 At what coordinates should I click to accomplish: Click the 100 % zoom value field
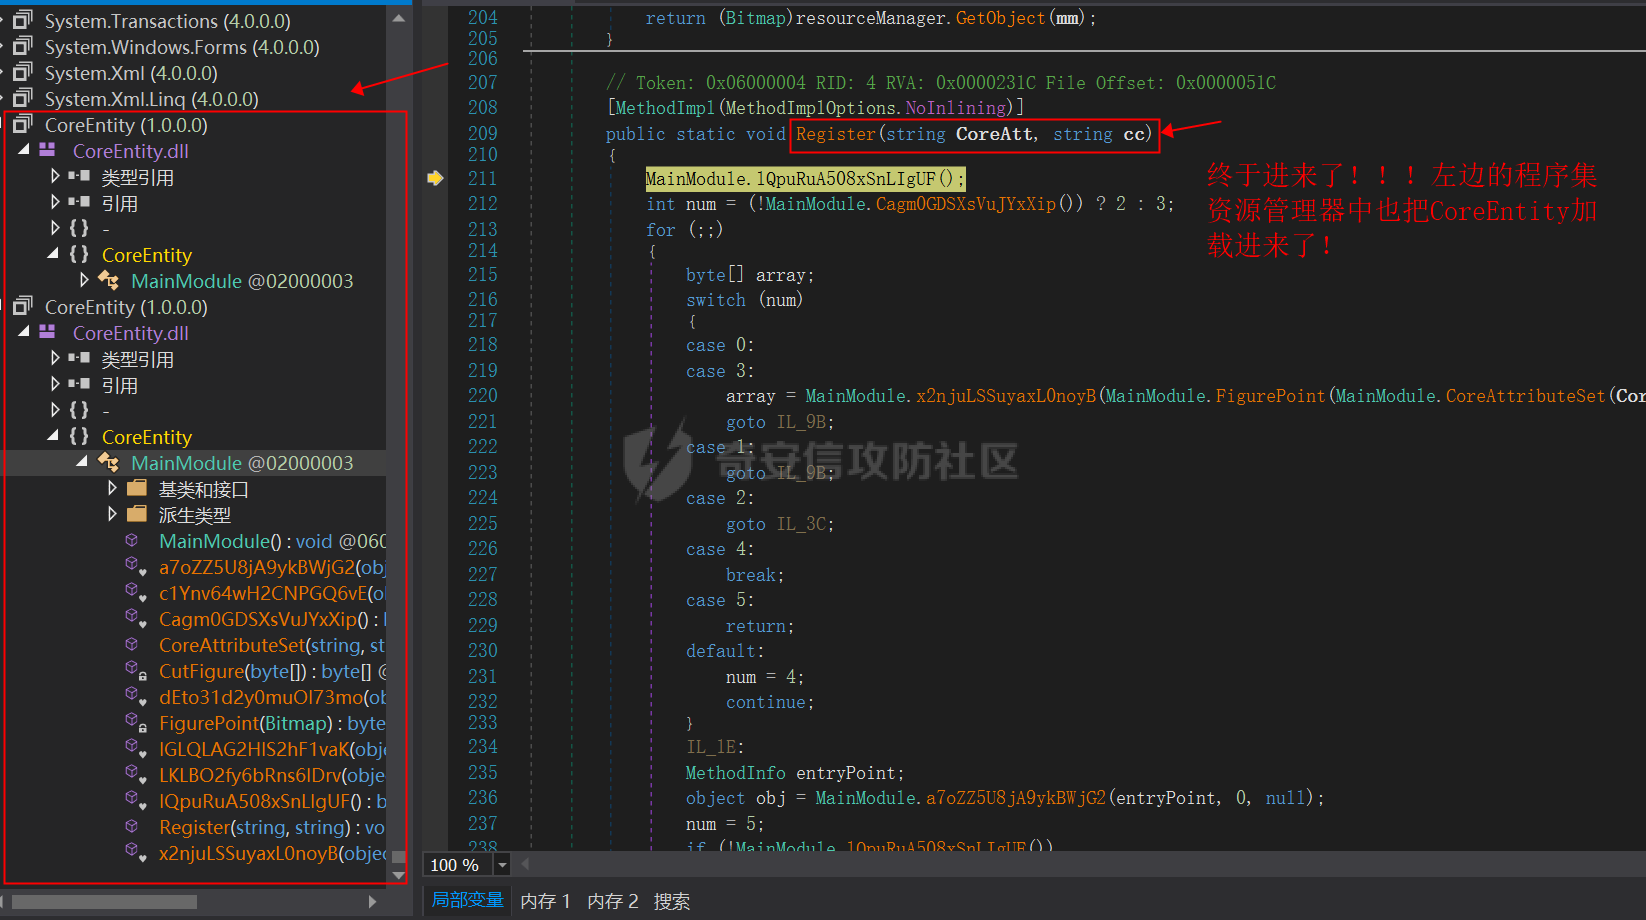coord(458,865)
